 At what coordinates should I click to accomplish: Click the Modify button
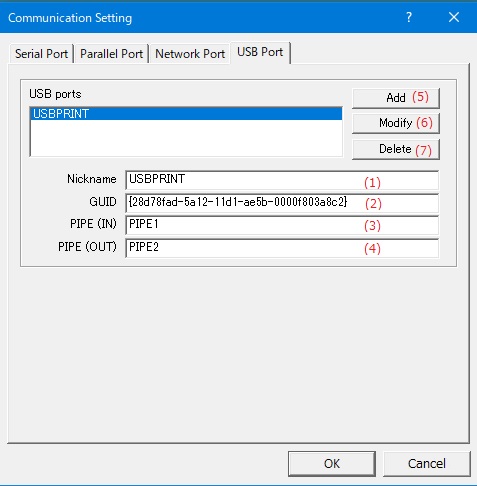click(x=396, y=123)
